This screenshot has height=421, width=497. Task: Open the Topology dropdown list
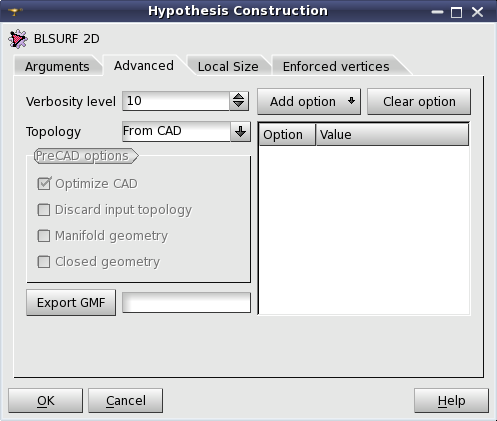[x=186, y=132]
